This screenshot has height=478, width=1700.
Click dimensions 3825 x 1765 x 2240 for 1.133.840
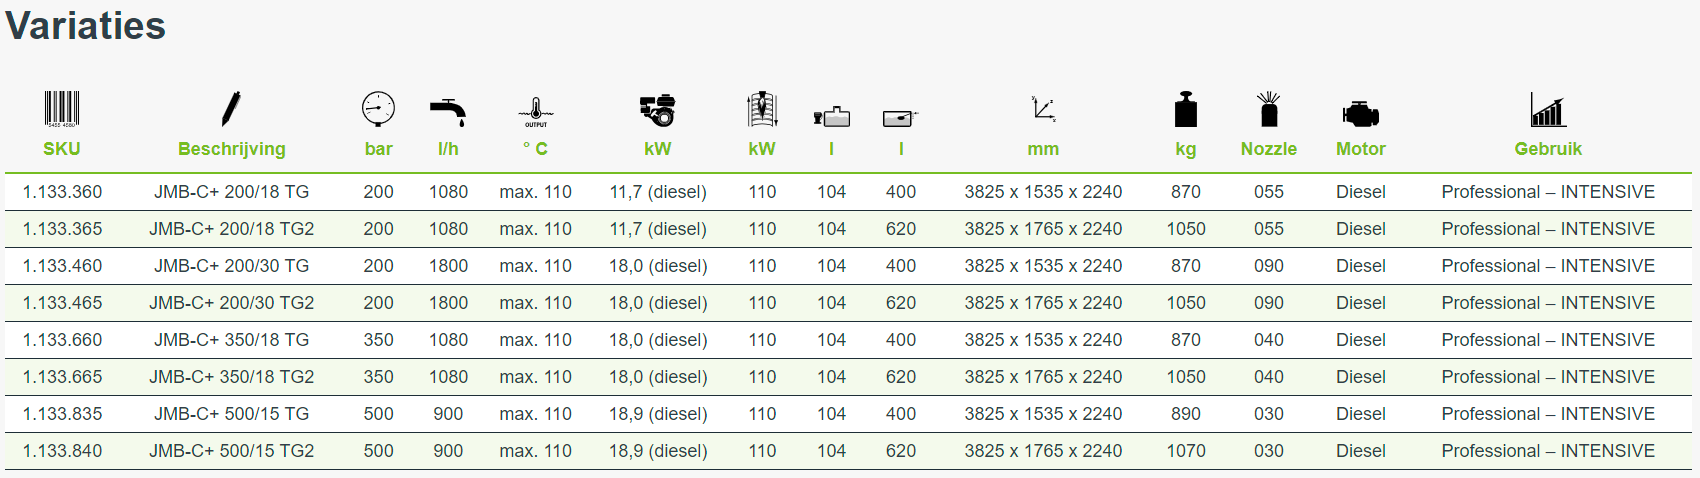coord(1043,451)
